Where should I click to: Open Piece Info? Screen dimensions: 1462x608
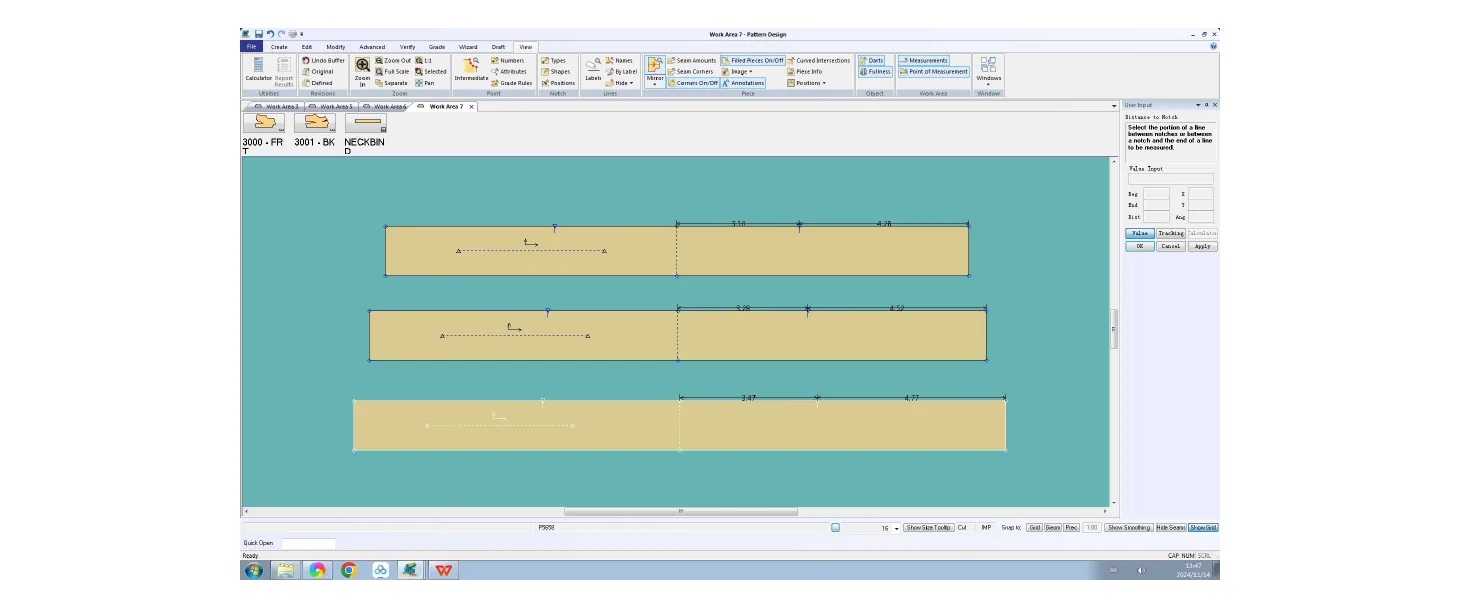pyautogui.click(x=805, y=72)
